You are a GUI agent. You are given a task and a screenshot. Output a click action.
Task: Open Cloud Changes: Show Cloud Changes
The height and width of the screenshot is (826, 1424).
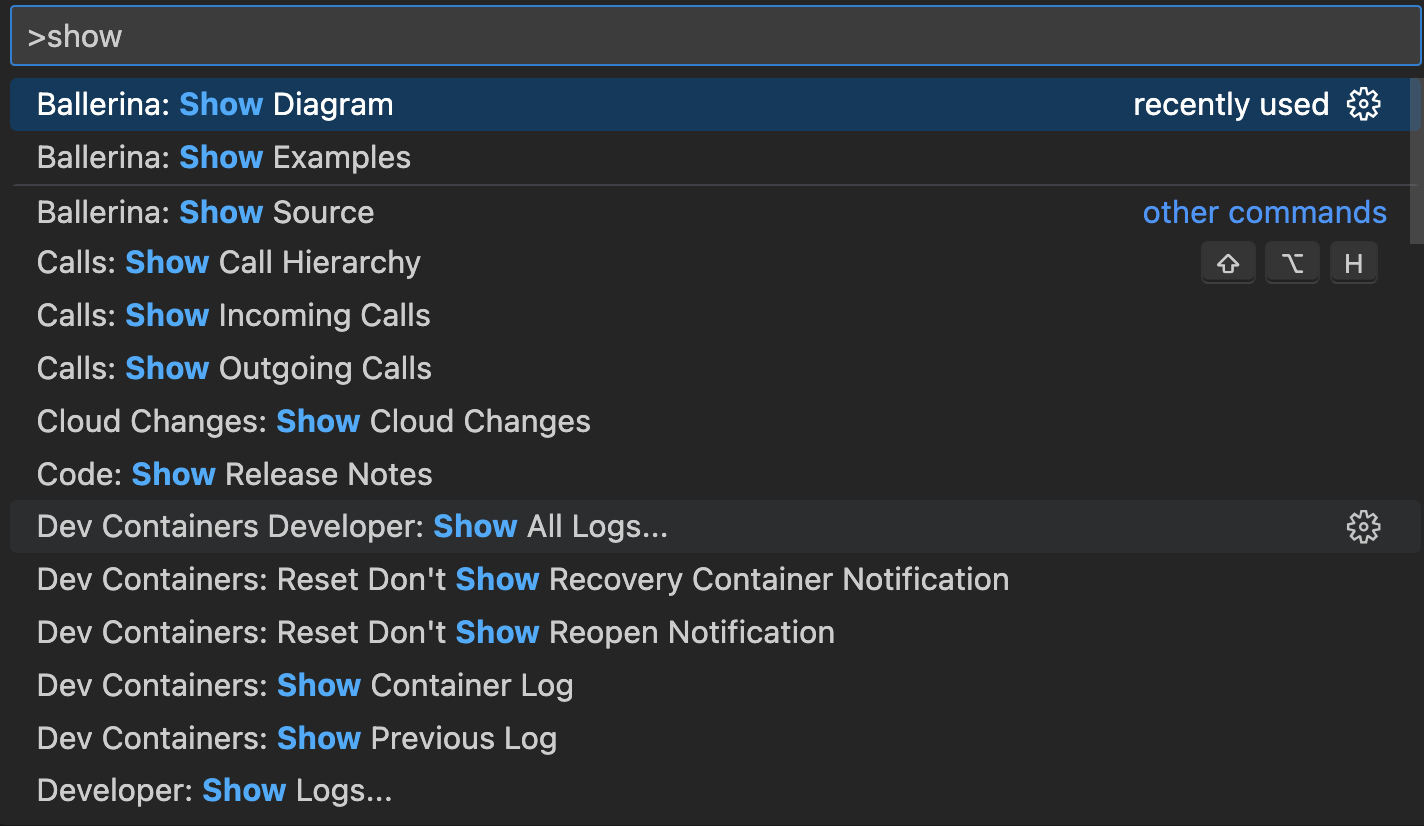[710, 421]
